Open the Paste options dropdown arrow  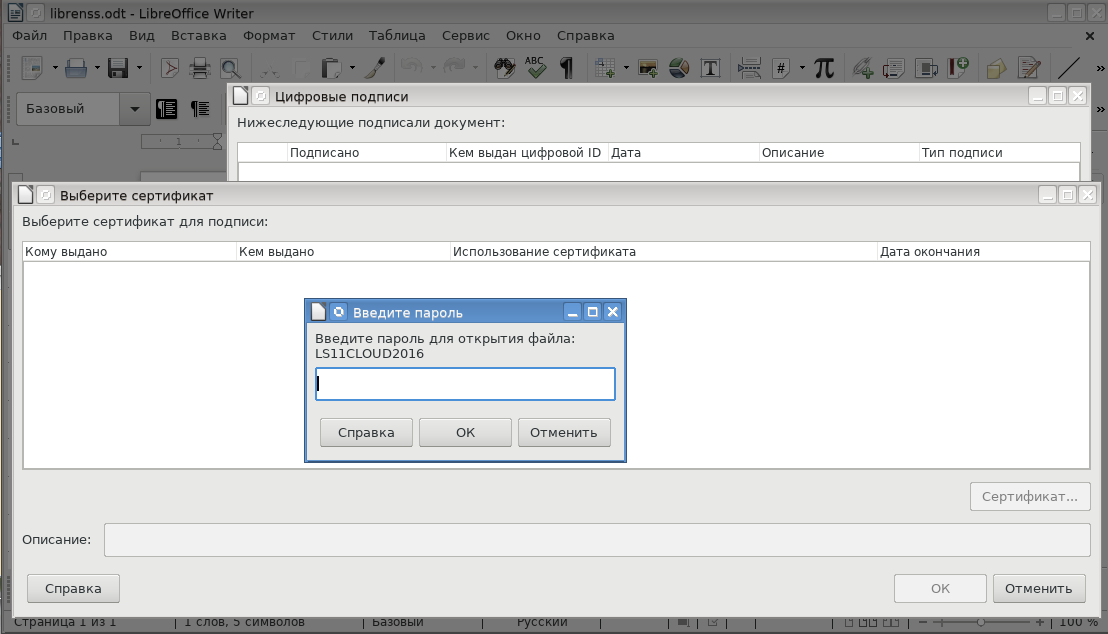click(x=352, y=68)
